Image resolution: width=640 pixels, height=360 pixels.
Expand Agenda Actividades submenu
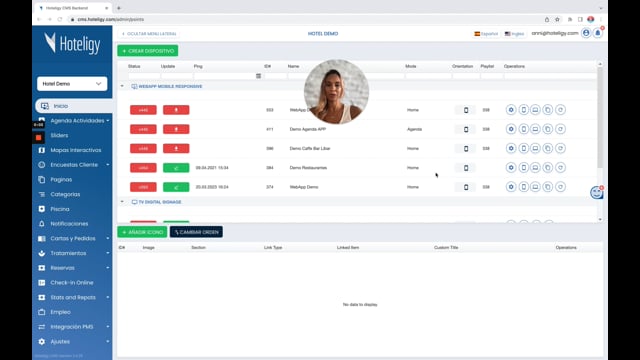pos(108,121)
